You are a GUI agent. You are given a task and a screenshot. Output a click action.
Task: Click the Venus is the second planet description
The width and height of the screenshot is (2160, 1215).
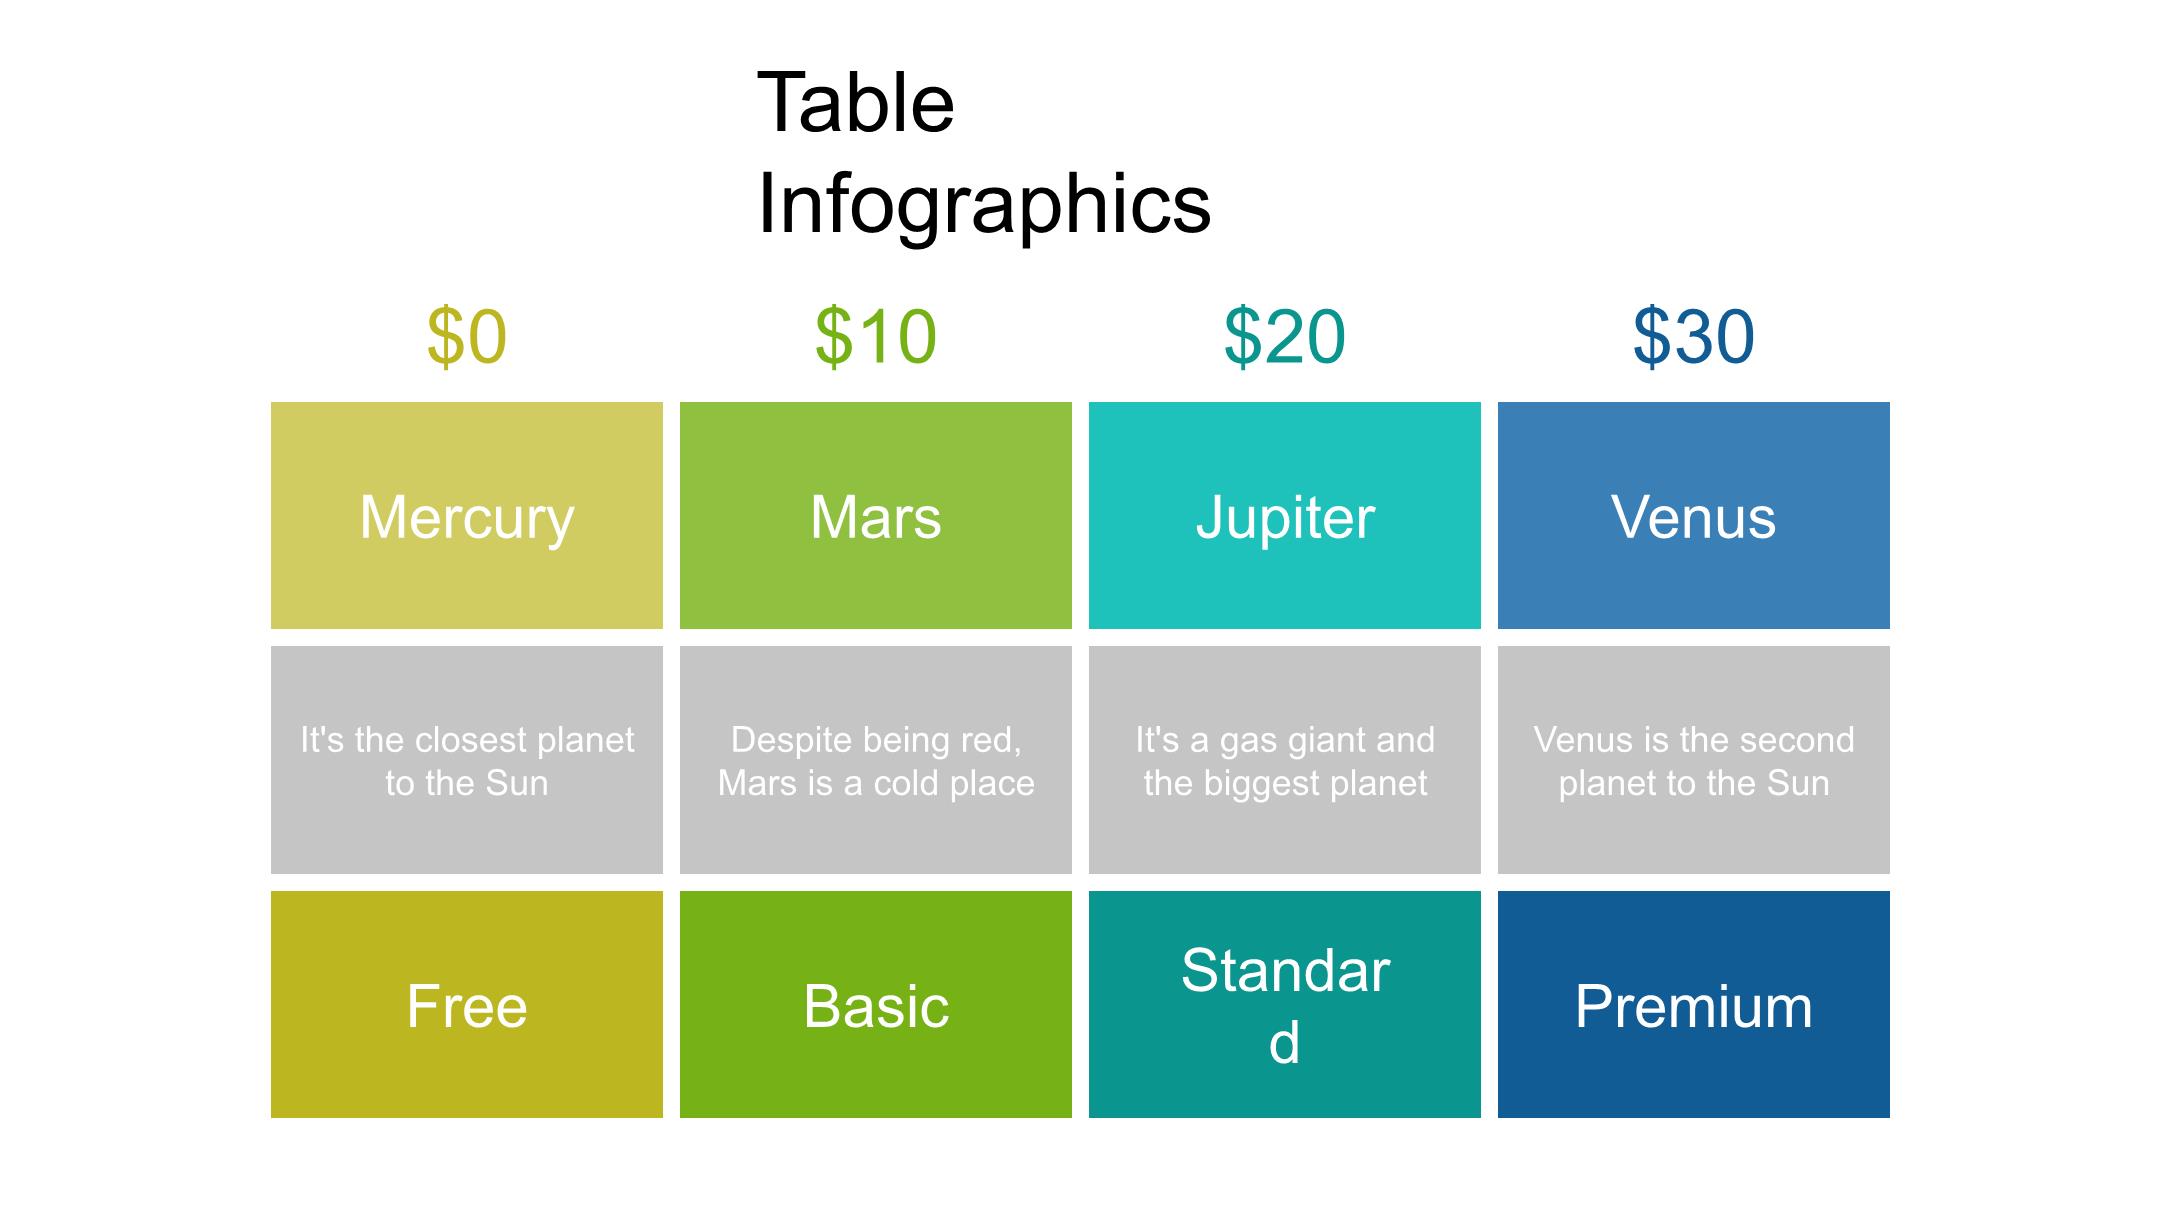1694,760
